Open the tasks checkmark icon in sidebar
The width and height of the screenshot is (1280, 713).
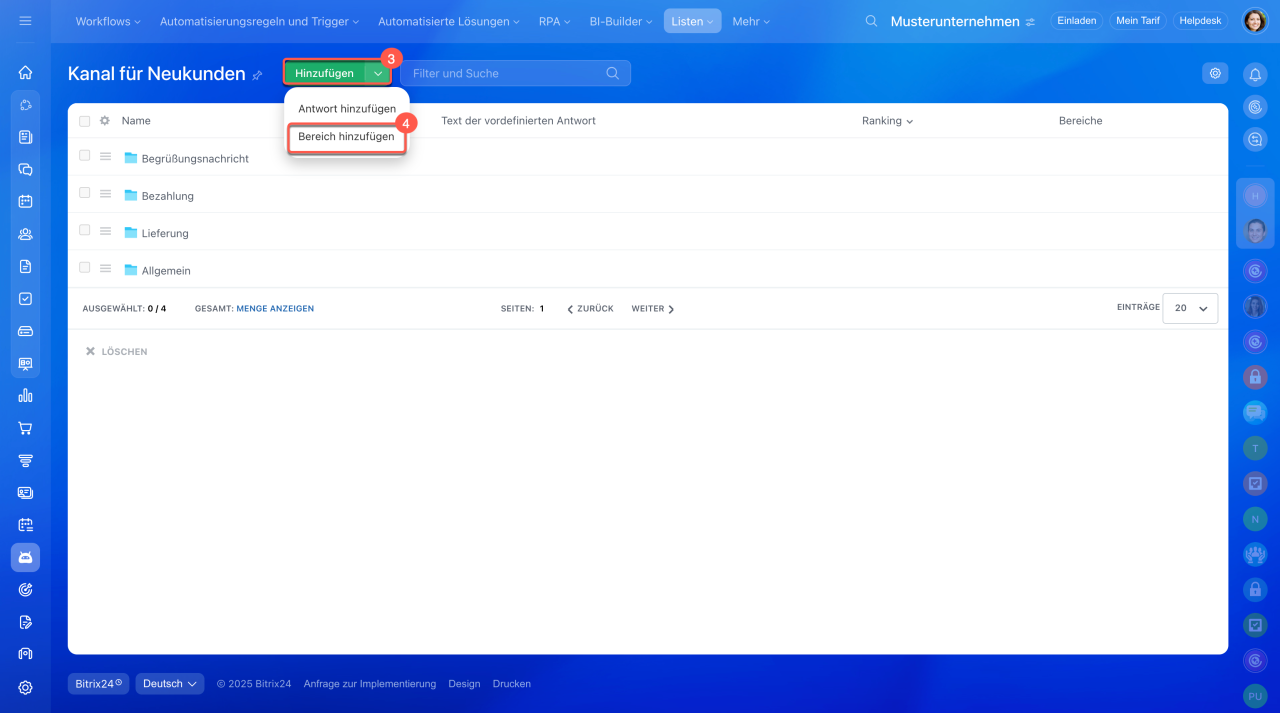pyautogui.click(x=25, y=298)
